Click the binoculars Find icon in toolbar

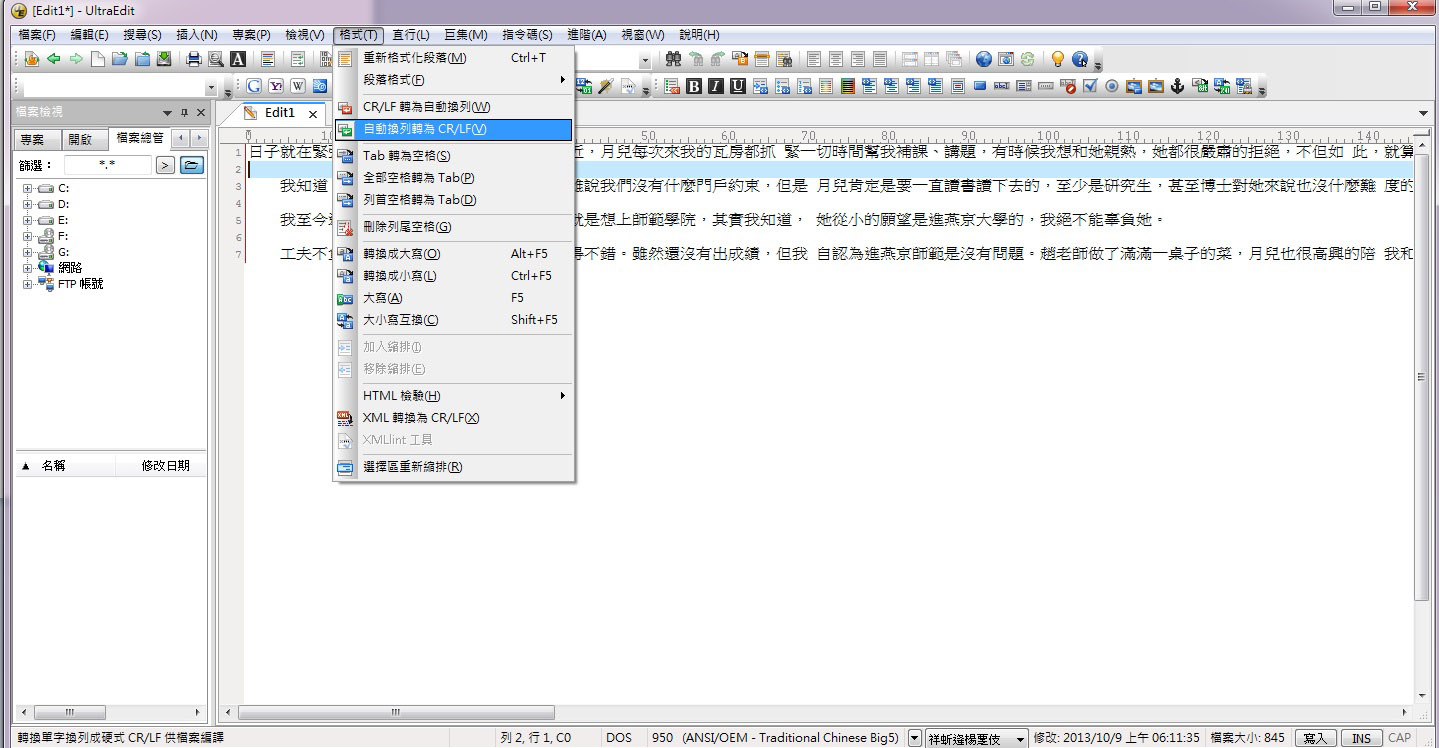673,59
